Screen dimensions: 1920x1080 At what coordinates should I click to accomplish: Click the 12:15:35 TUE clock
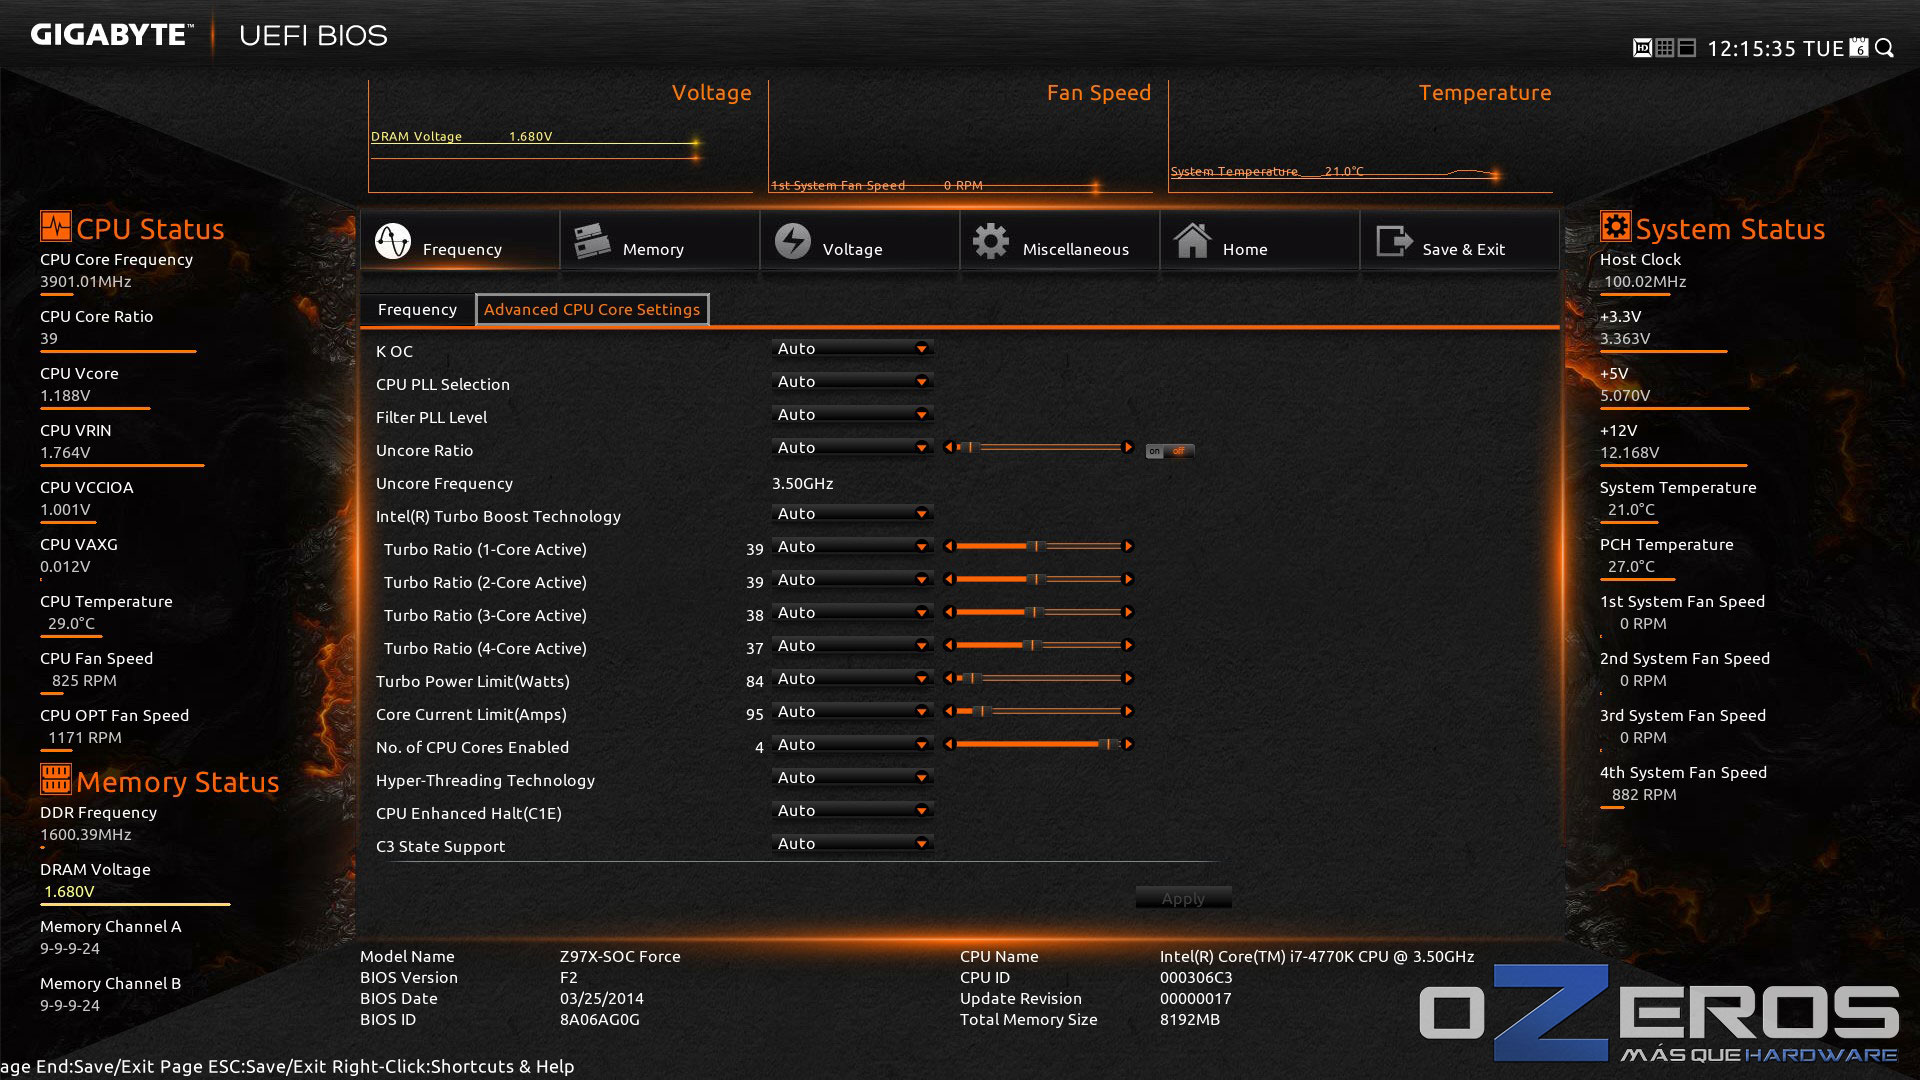point(1775,48)
